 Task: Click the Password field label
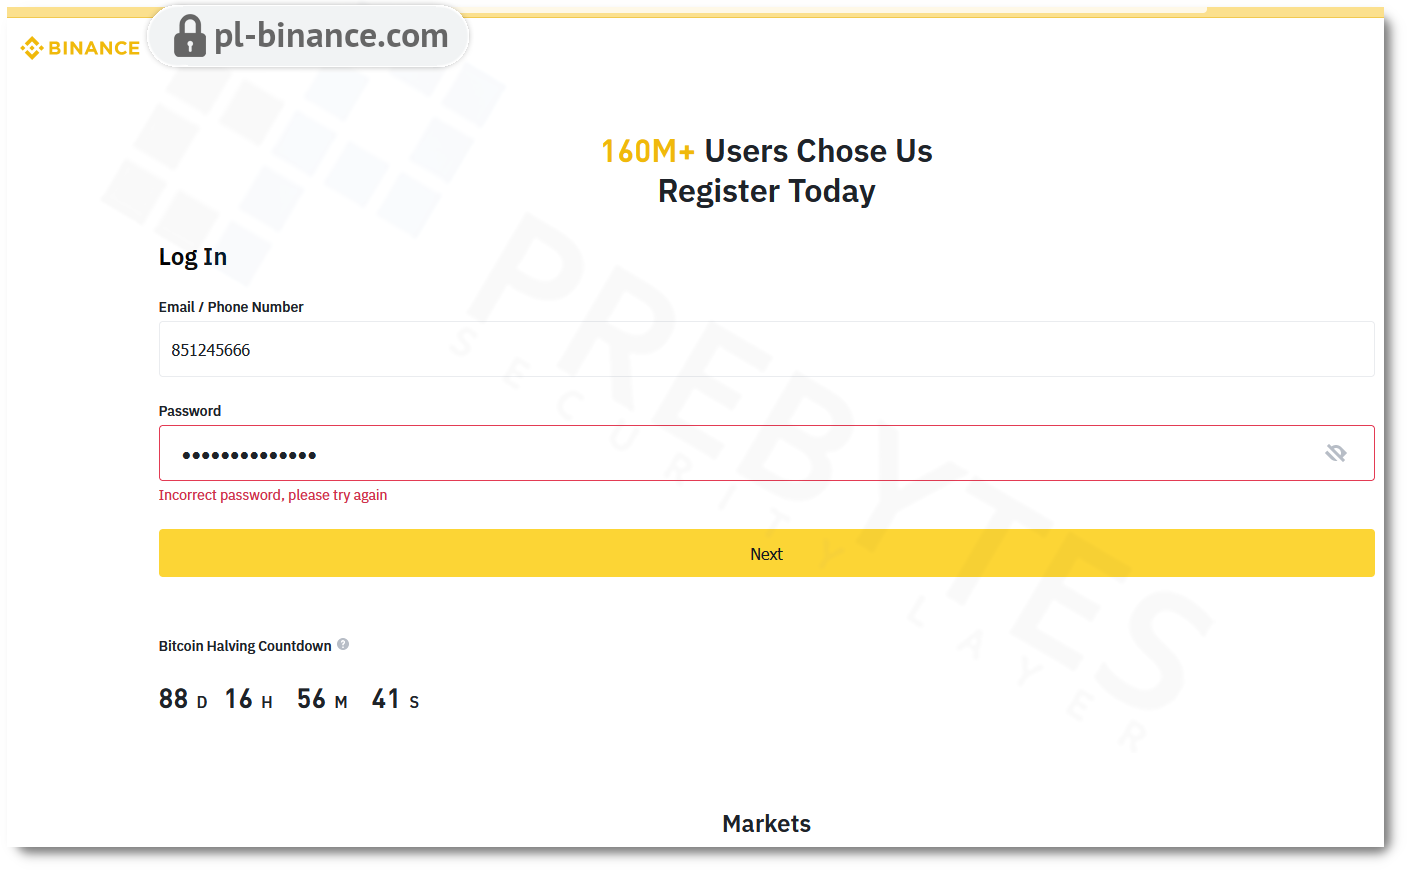190,411
